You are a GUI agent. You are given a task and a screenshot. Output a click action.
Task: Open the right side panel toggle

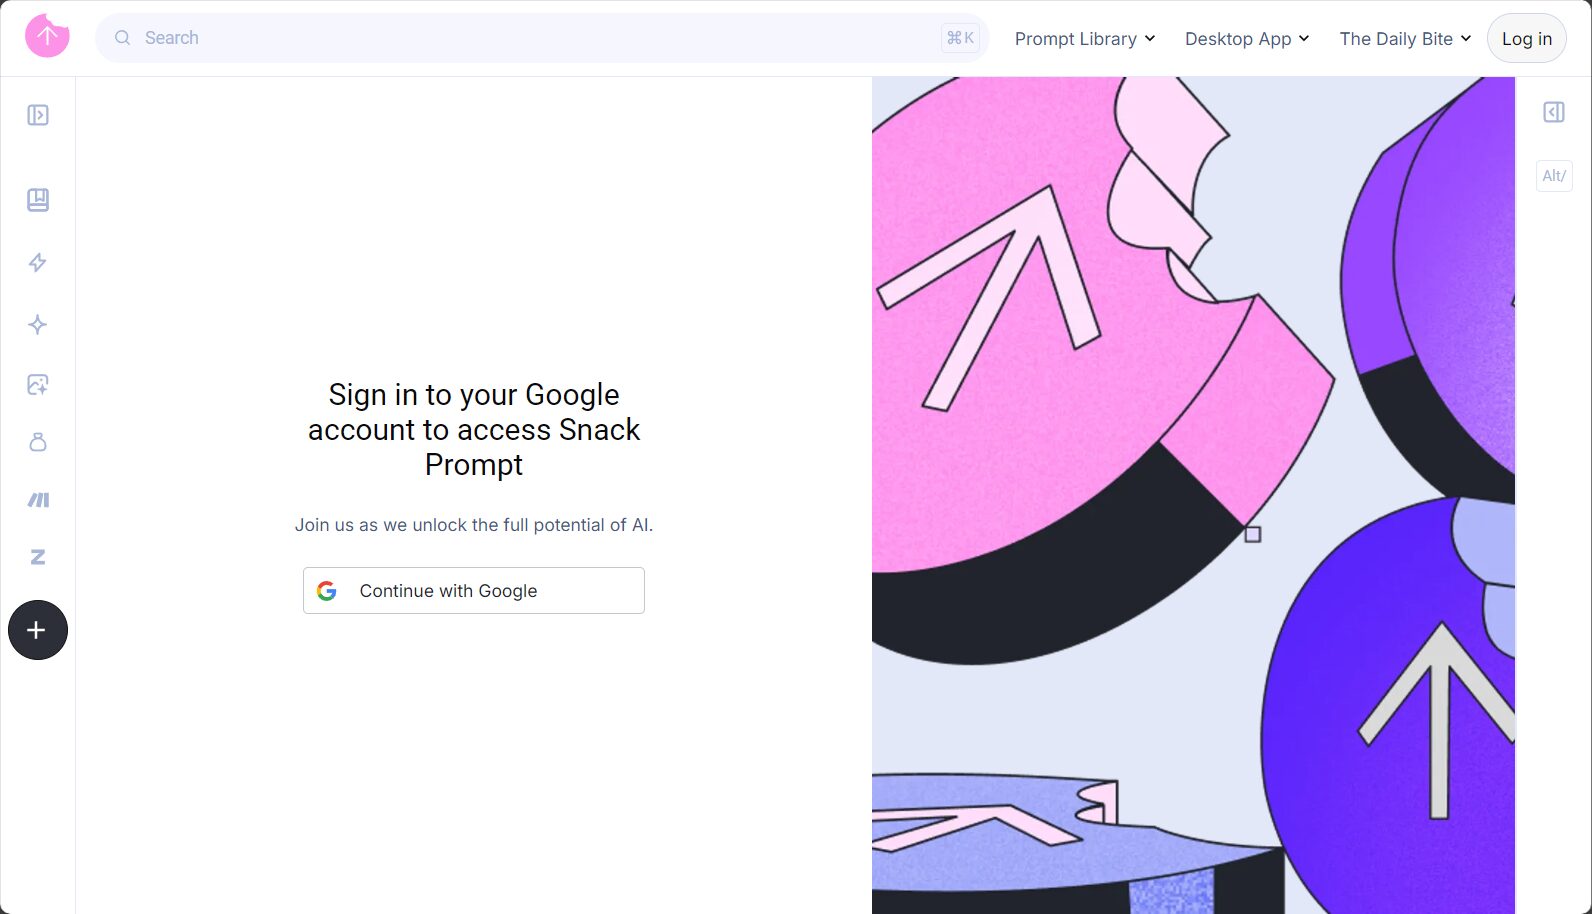[x=1554, y=112]
